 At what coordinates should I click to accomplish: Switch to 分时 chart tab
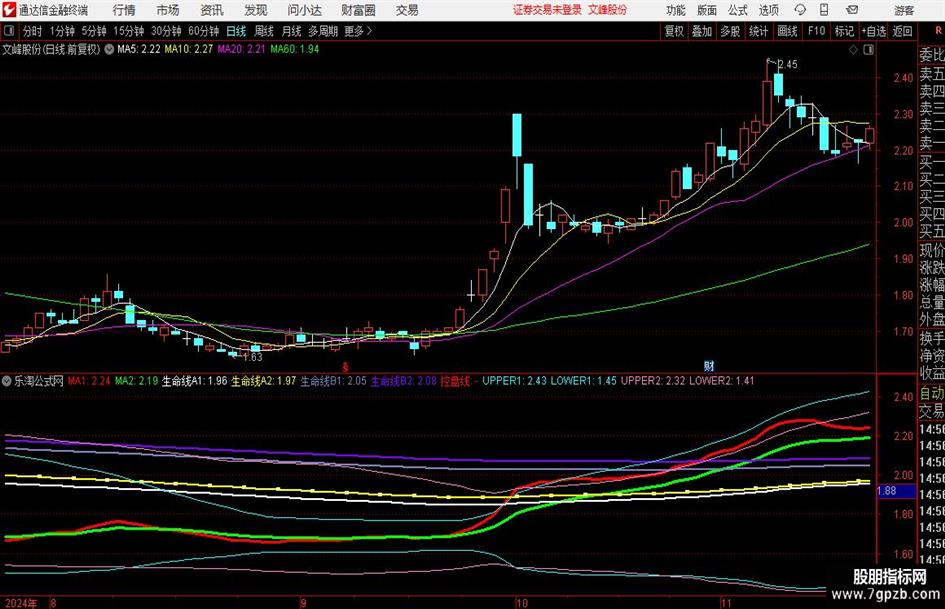click(33, 31)
